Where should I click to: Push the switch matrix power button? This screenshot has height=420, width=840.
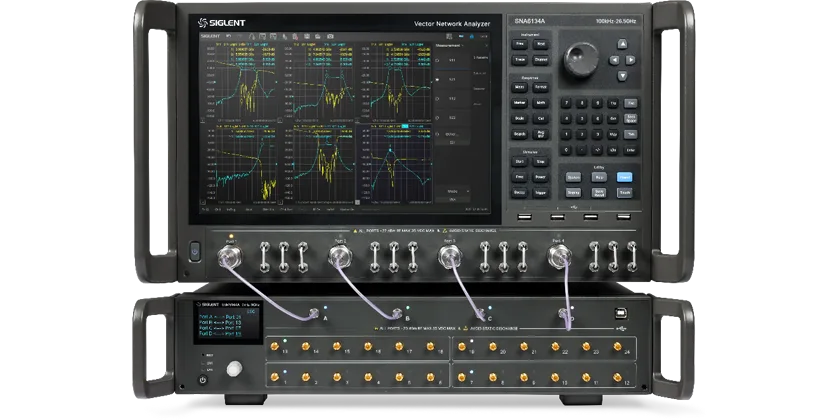[202, 380]
